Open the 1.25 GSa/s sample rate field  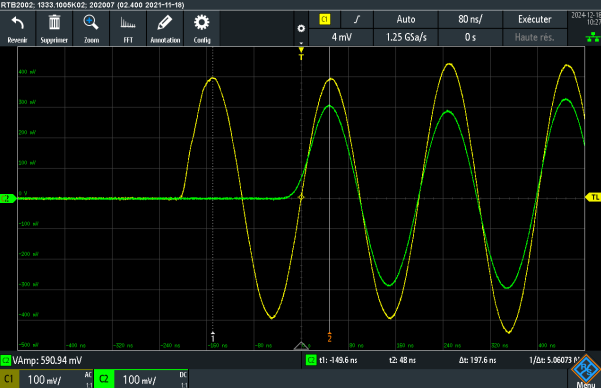(x=406, y=37)
